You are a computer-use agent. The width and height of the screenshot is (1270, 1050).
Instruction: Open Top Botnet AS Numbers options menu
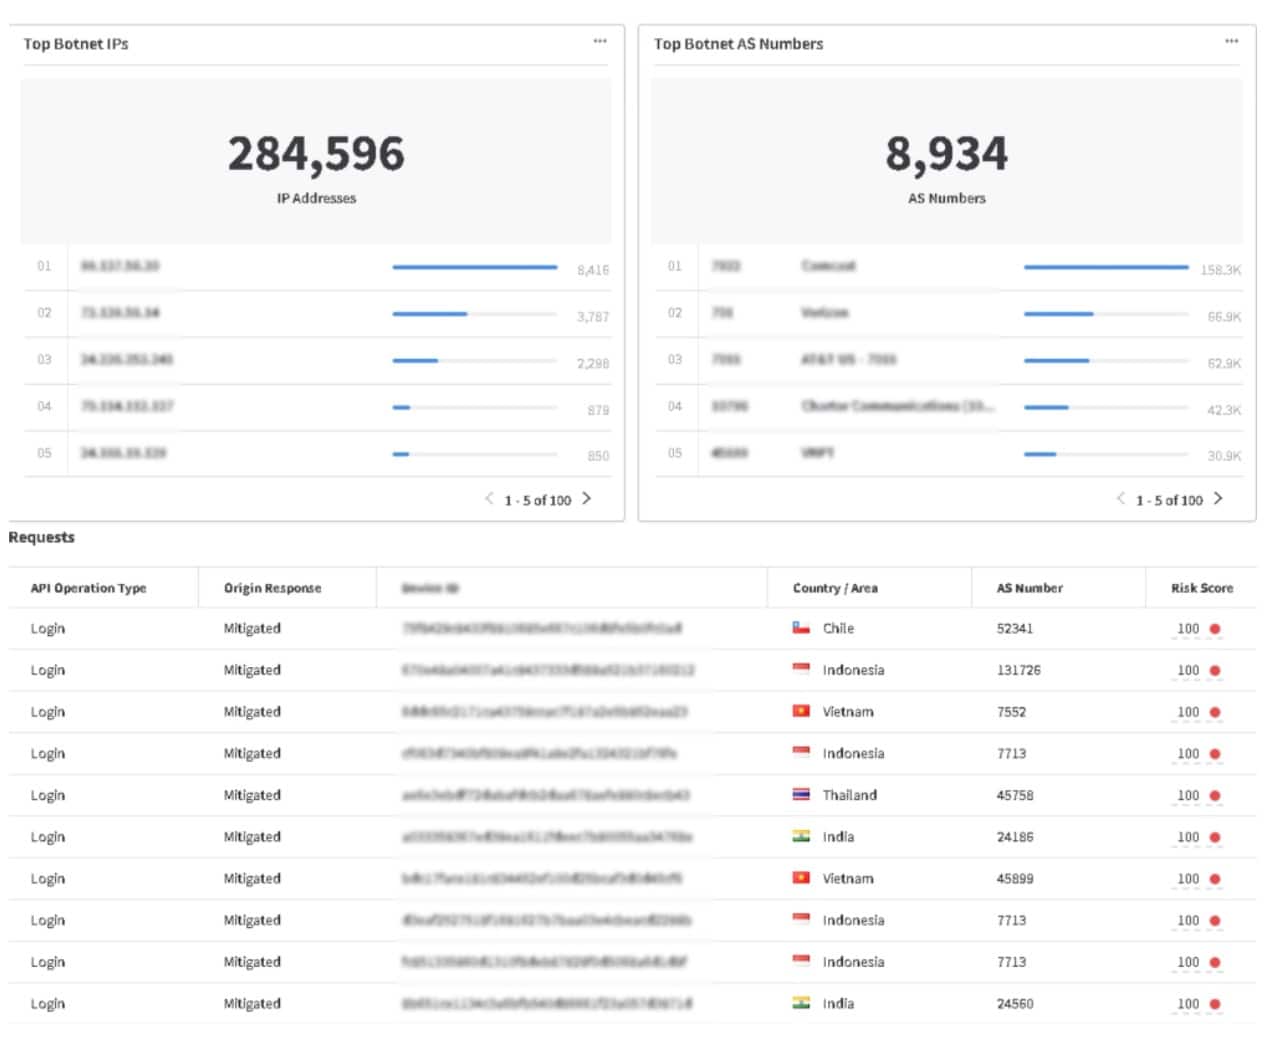coord(1231,42)
